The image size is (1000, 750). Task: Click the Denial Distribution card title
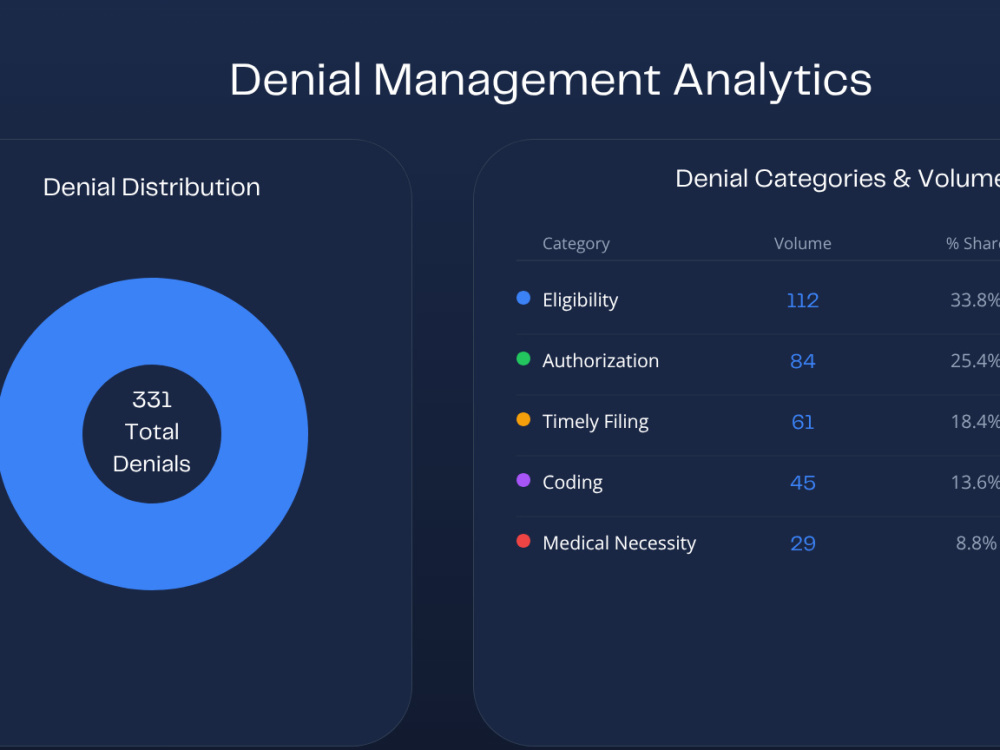tap(152, 188)
